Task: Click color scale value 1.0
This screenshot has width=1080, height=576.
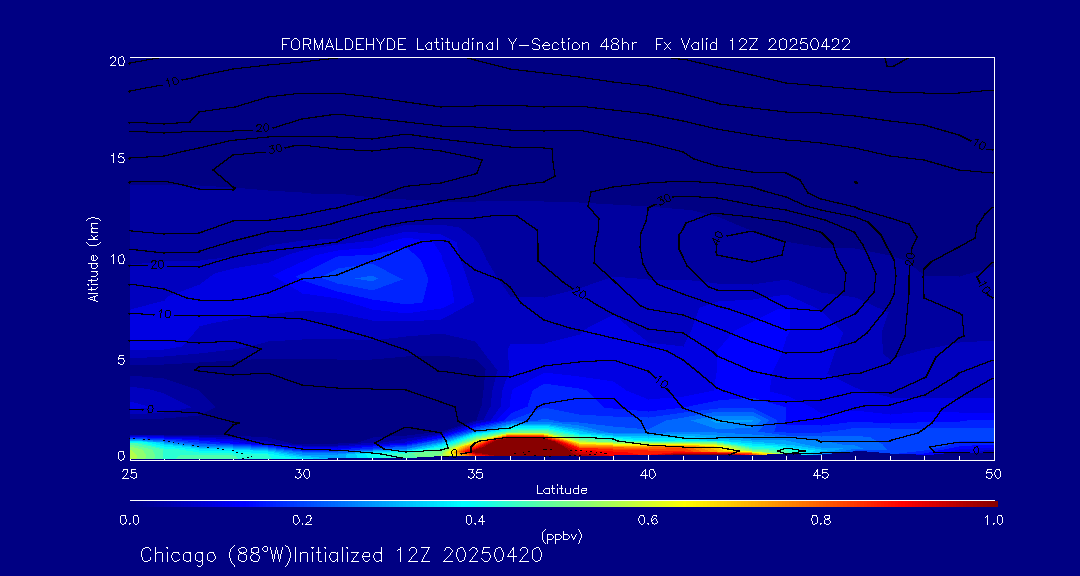Action: (x=993, y=520)
